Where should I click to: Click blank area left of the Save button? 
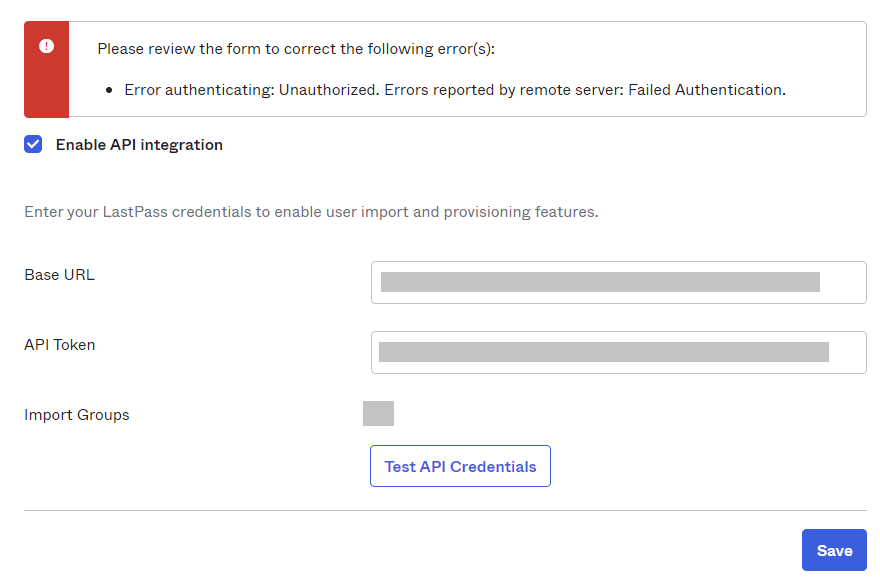[500, 550]
